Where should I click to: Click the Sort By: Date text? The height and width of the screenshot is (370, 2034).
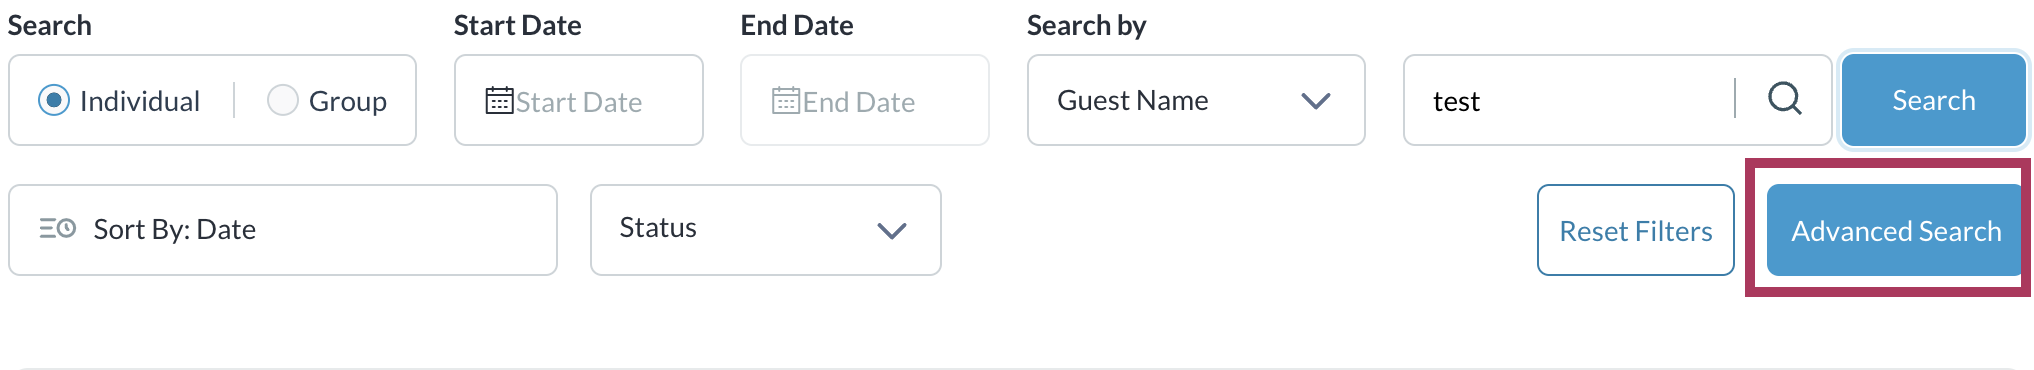coord(175,230)
